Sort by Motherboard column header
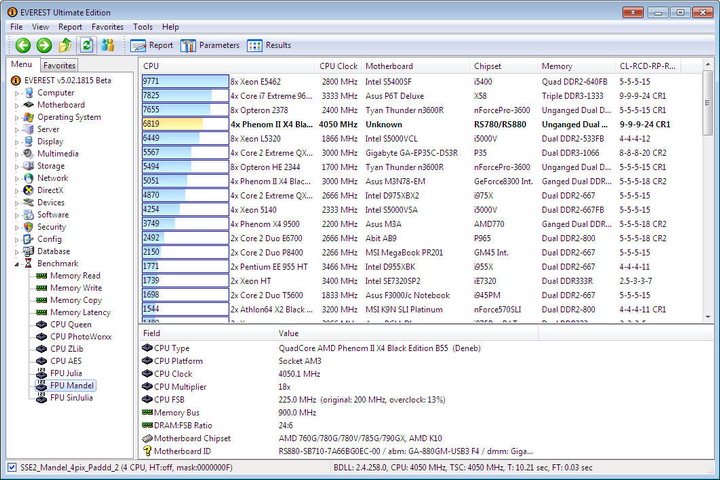Image resolution: width=720 pixels, height=480 pixels. pyautogui.click(x=416, y=66)
